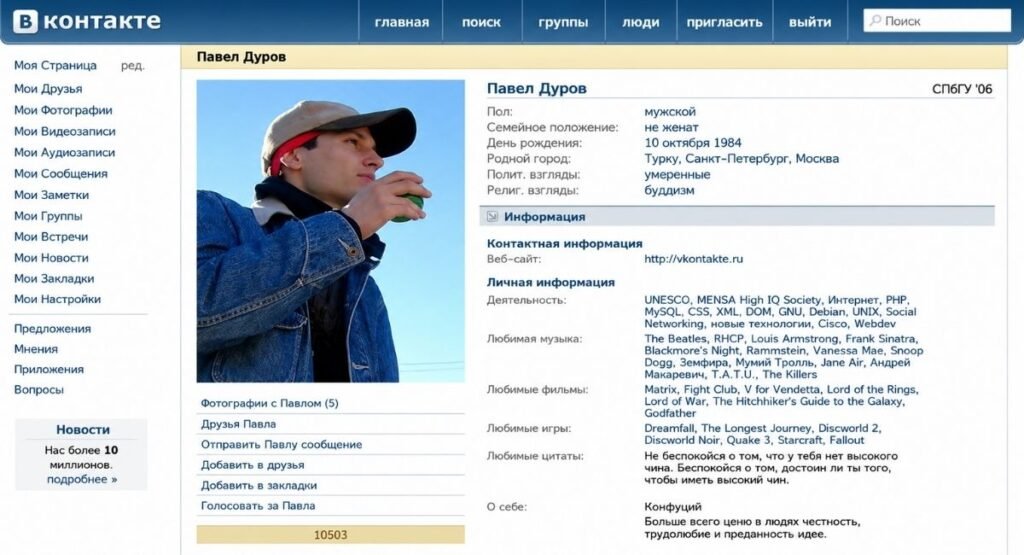Open Мои Новости
The width and height of the screenshot is (1024, 555).
tap(51, 258)
